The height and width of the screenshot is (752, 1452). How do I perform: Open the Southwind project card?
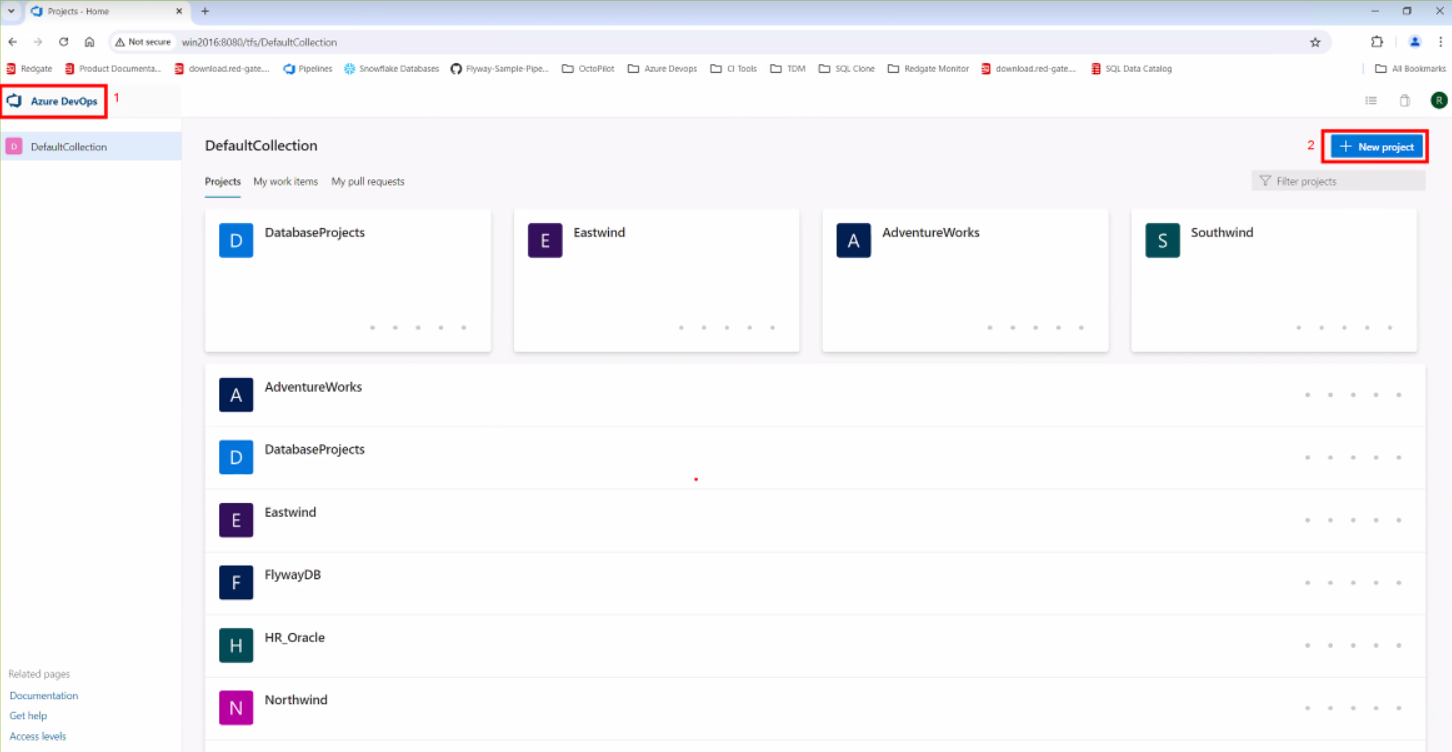[1273, 280]
